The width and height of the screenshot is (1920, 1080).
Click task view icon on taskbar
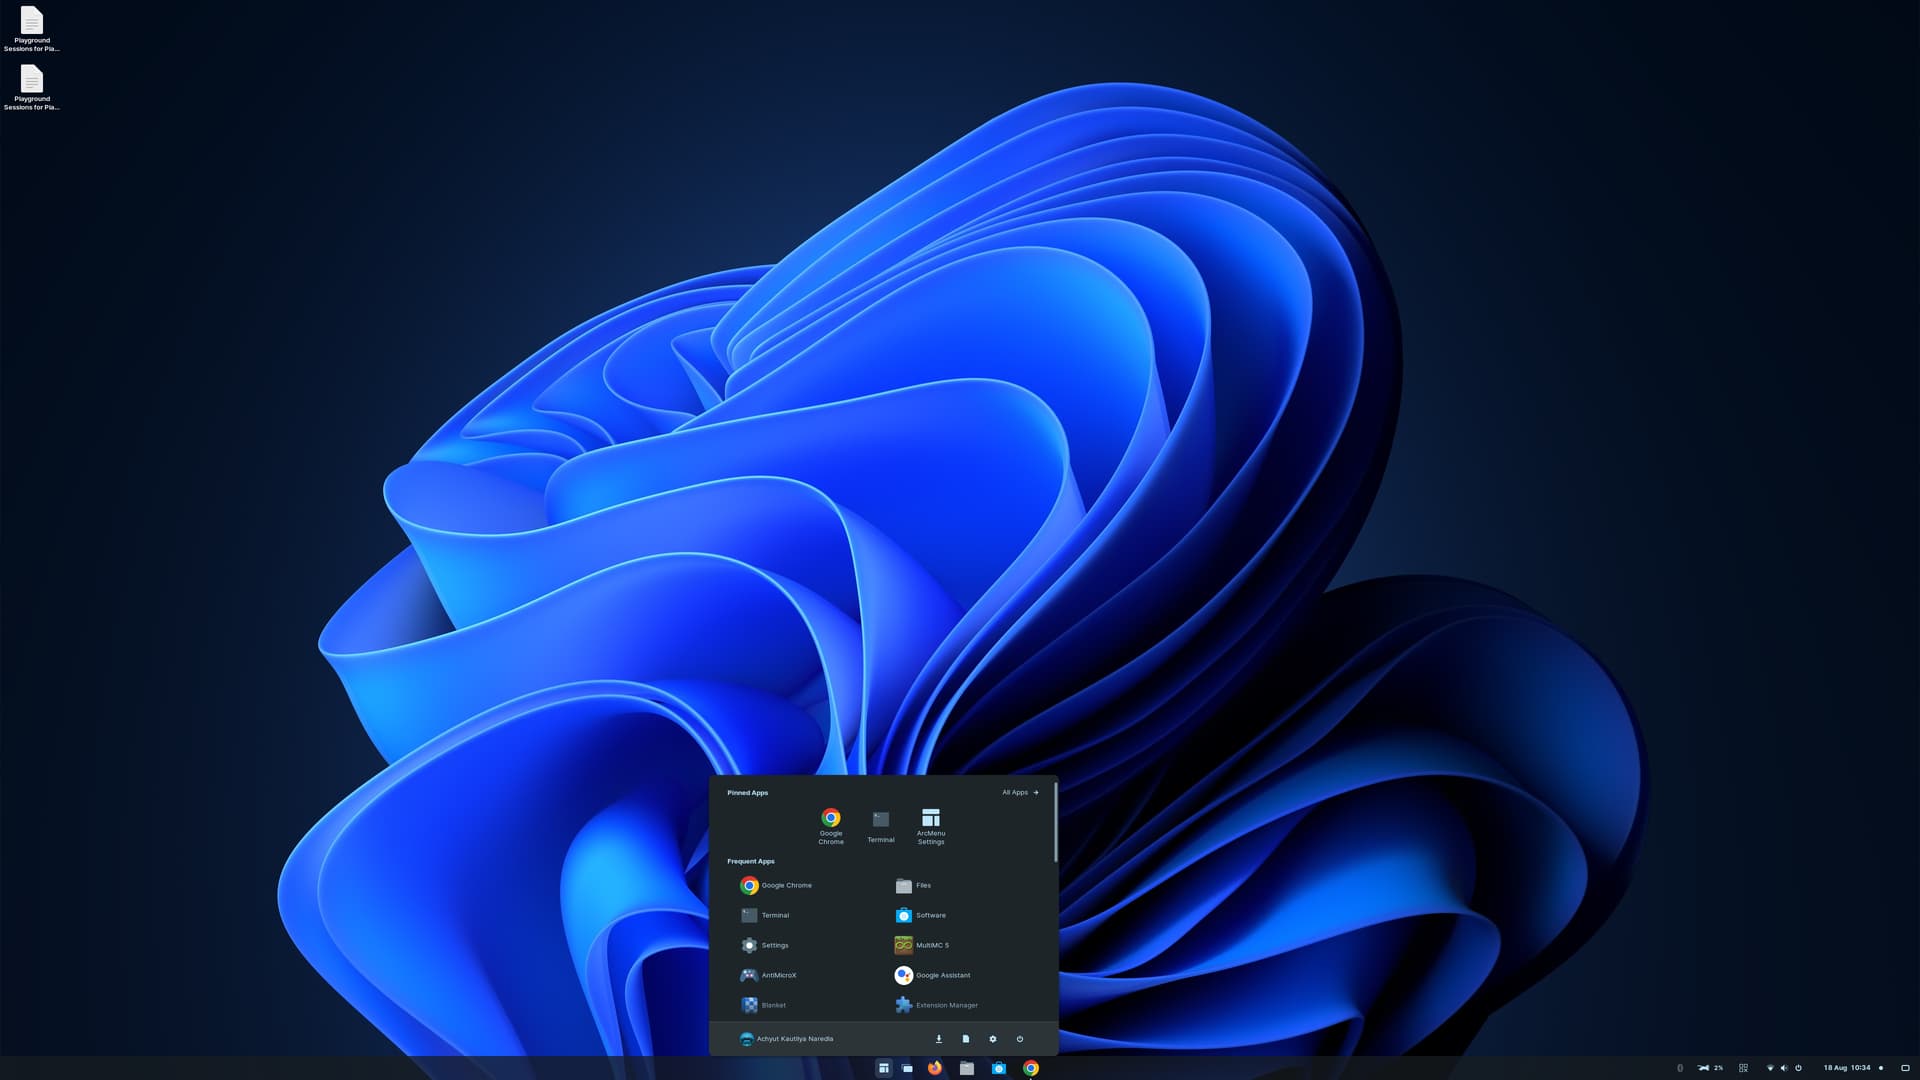[x=907, y=1068]
